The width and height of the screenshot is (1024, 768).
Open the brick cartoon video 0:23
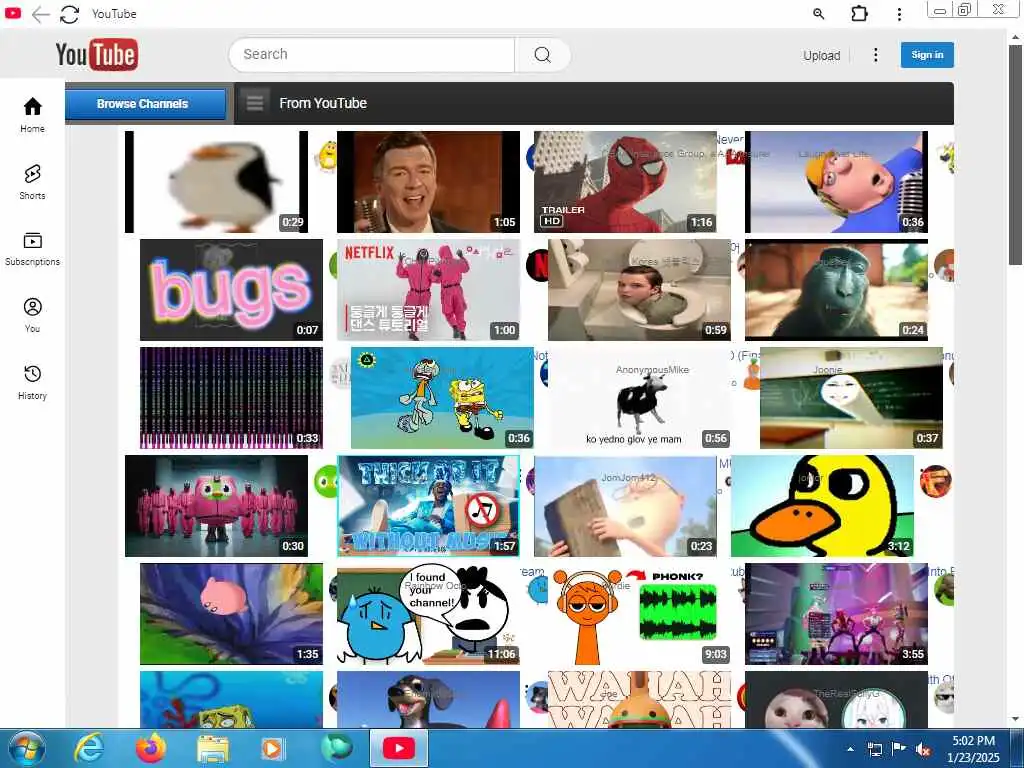tap(625, 505)
